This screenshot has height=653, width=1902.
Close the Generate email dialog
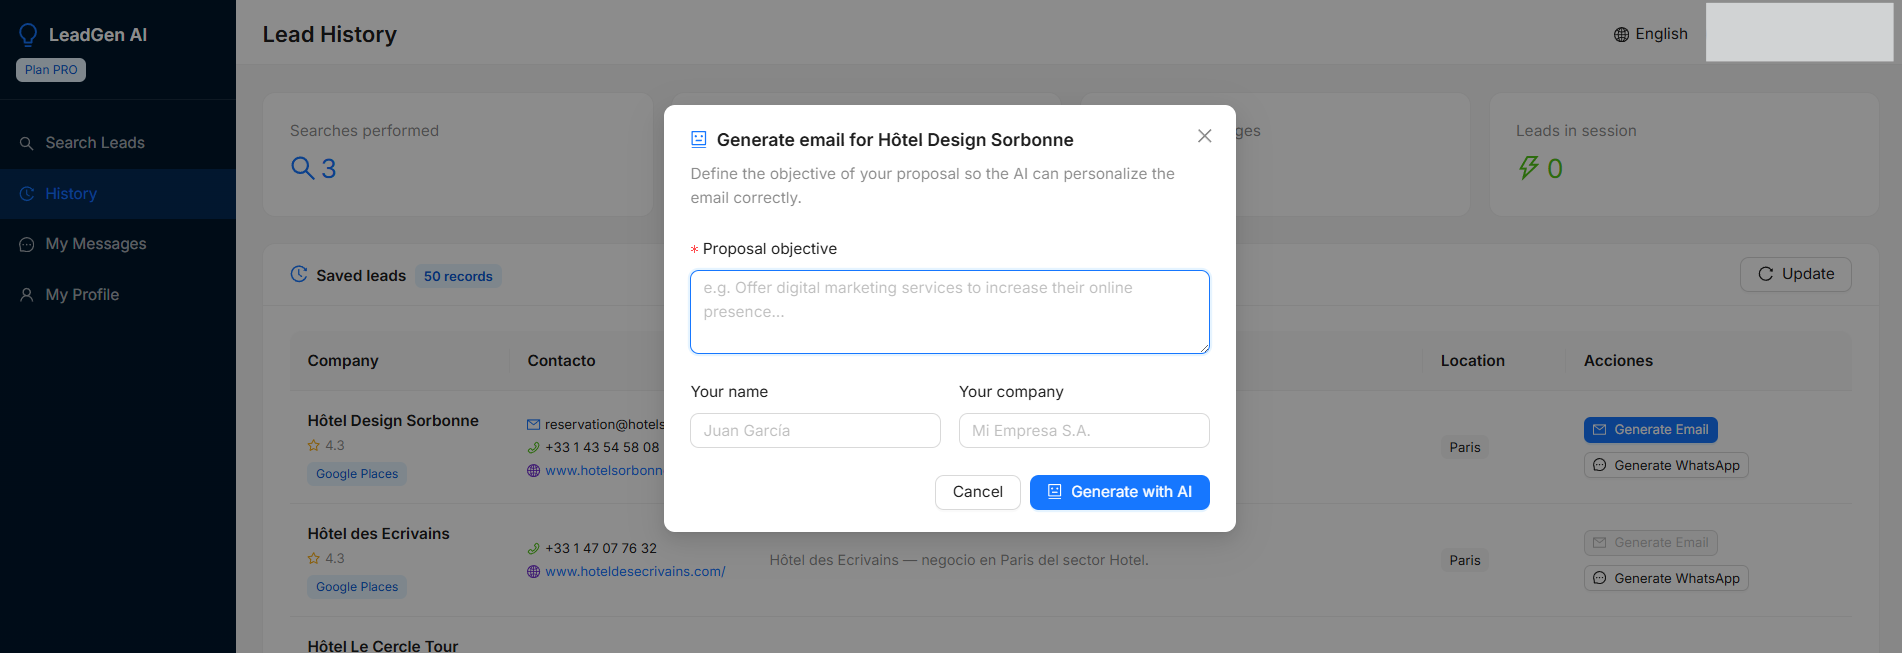pos(1204,136)
